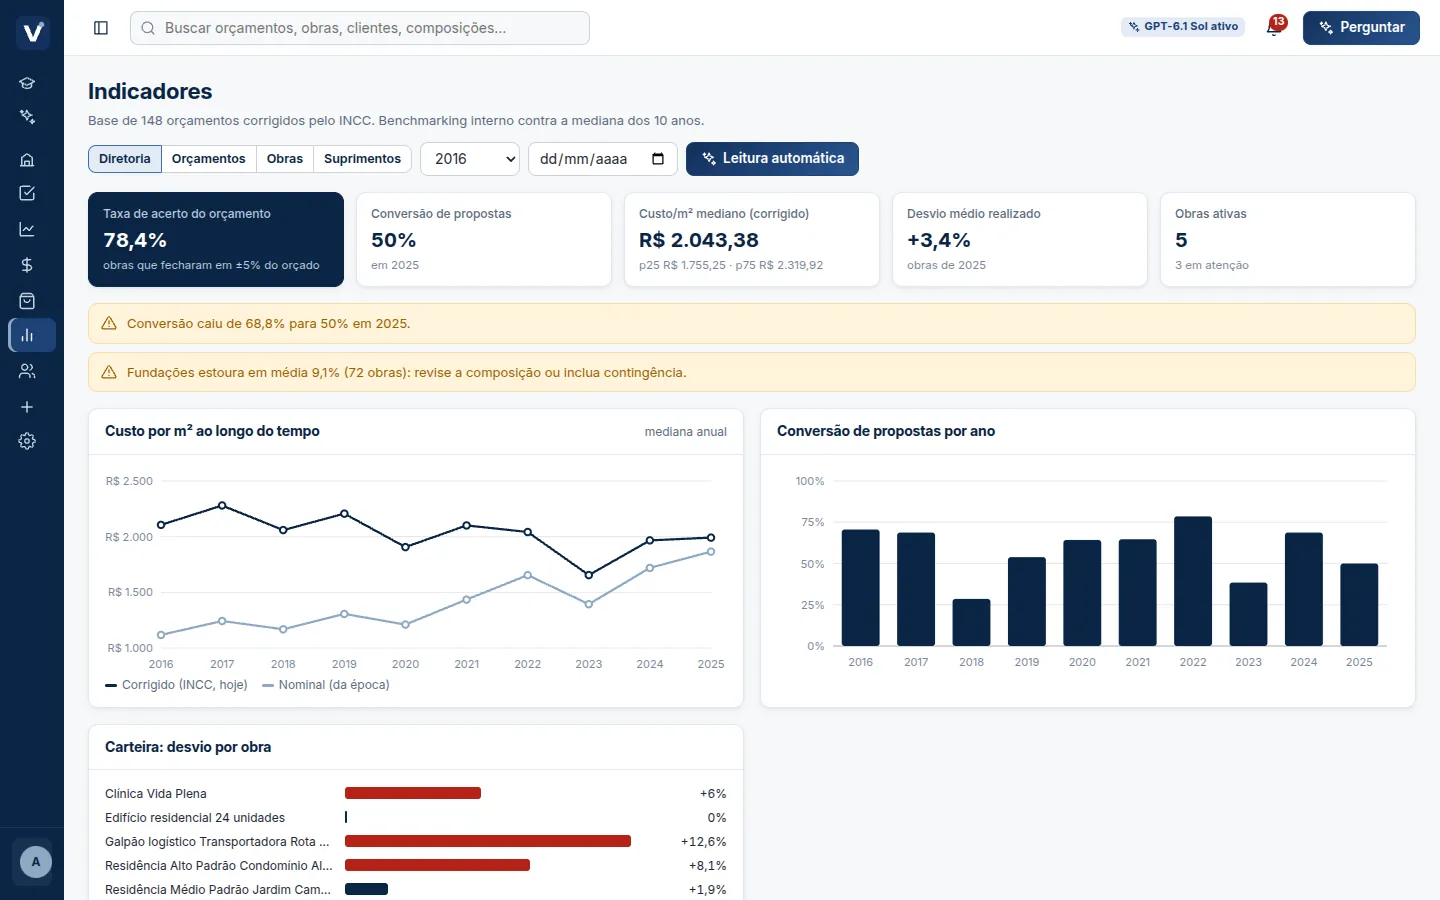Viewport: 1440px width, 900px height.
Task: Go to the home building icon
Action: 27,159
